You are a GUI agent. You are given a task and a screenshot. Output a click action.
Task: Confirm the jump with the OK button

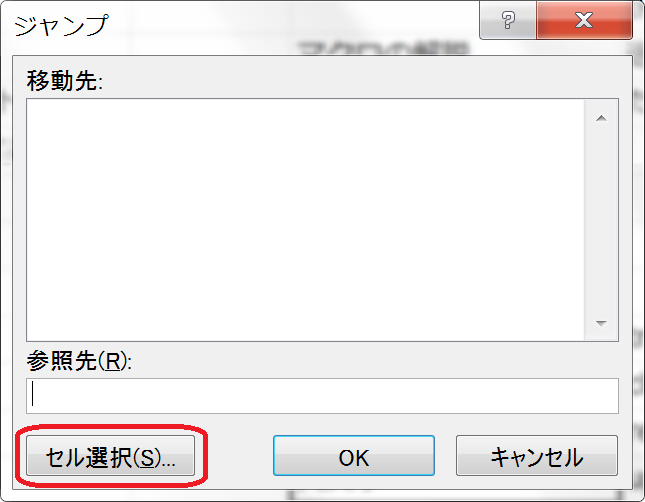tap(354, 456)
